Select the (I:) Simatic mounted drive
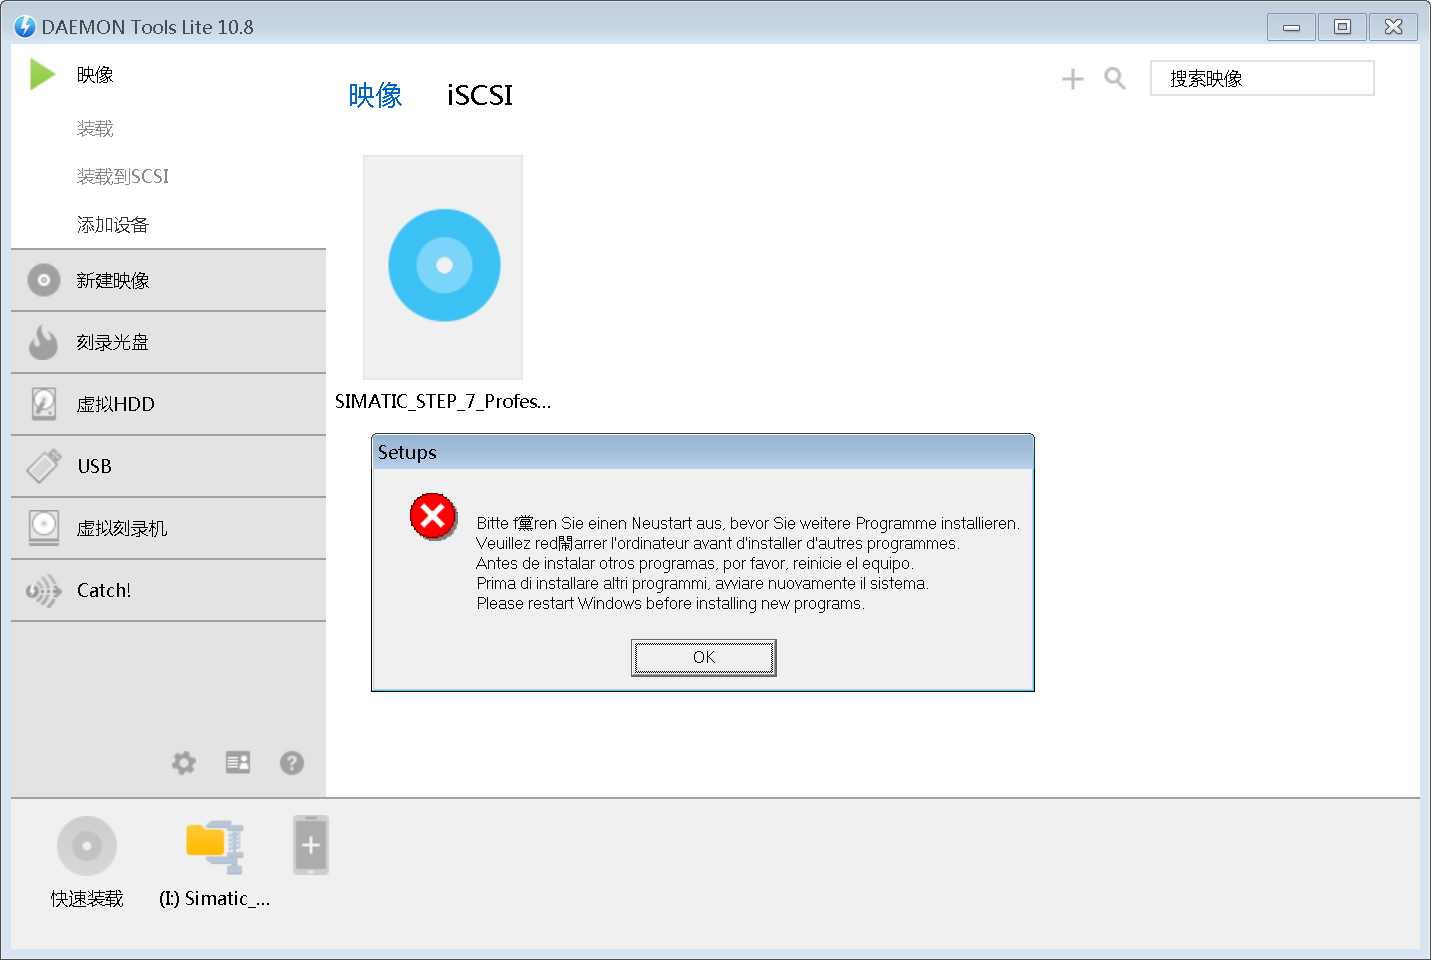This screenshot has width=1431, height=960. 215,846
